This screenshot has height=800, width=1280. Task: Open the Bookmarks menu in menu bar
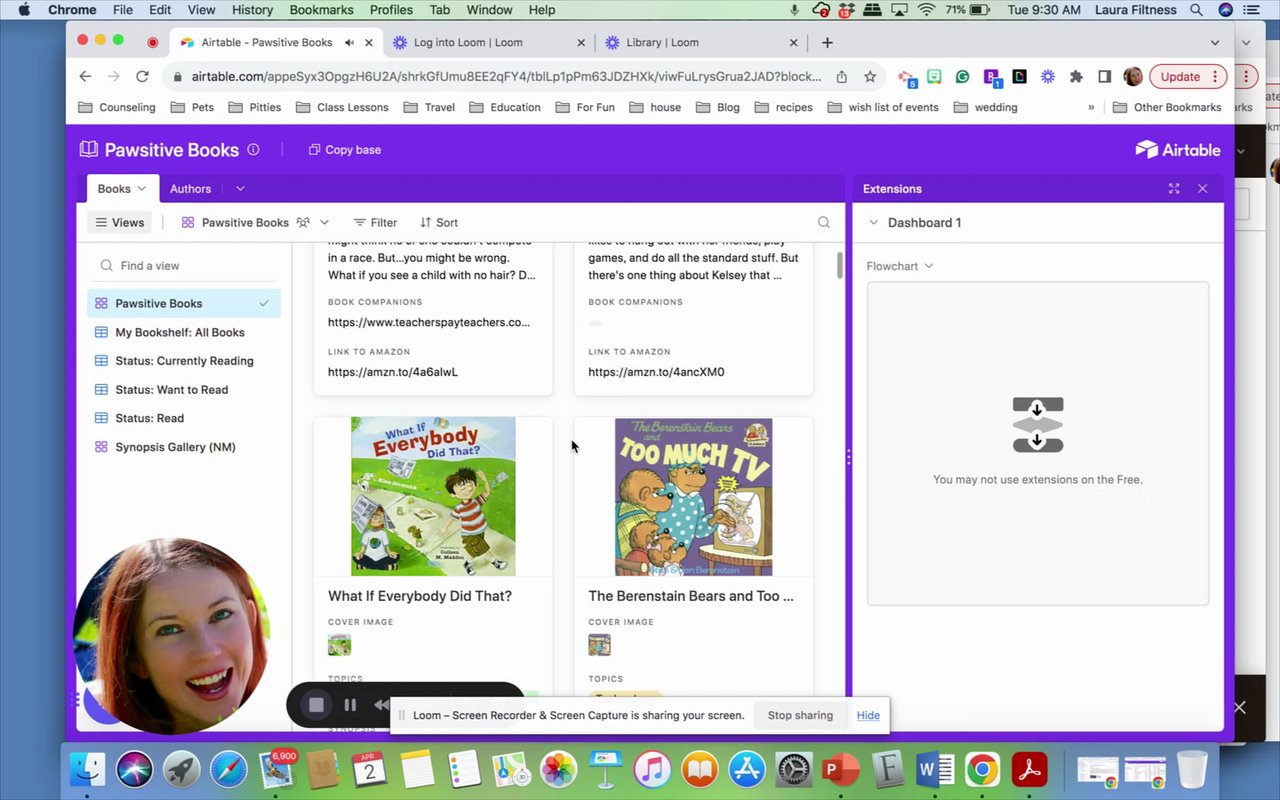[x=321, y=10]
